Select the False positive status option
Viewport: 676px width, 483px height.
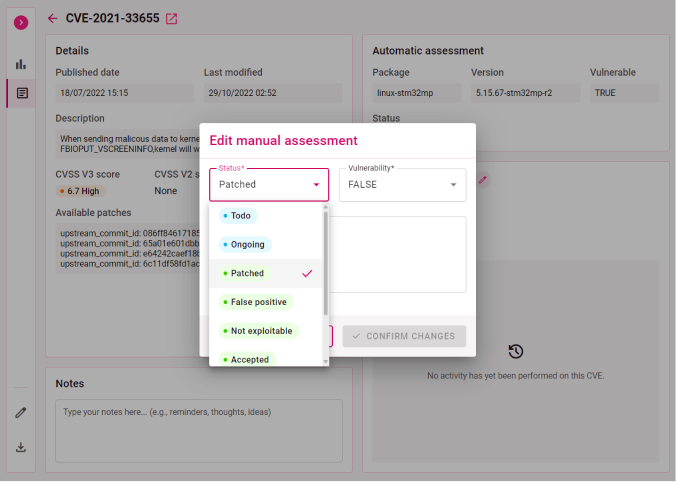[x=266, y=302]
